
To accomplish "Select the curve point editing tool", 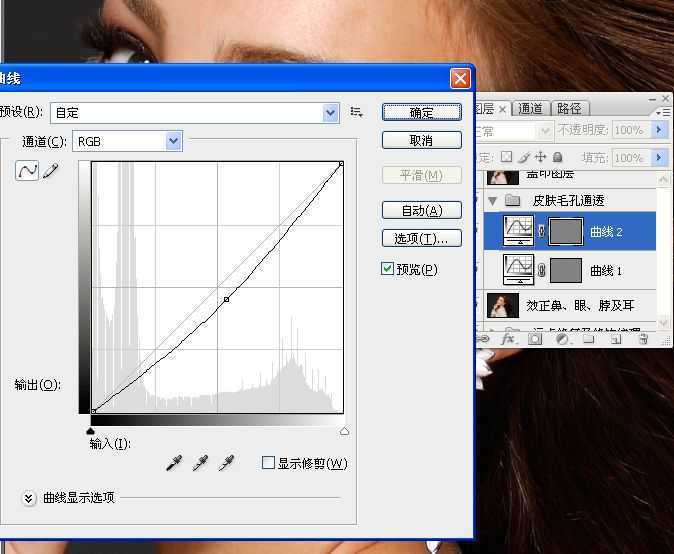I will [27, 171].
